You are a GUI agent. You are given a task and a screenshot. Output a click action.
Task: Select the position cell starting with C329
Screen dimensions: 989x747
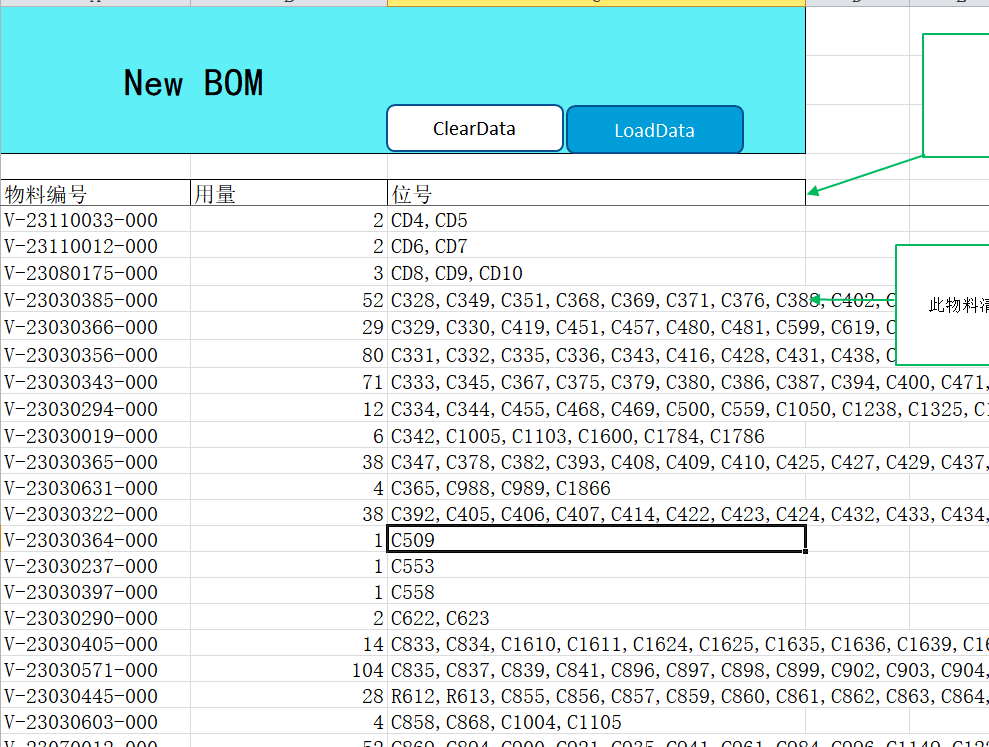coord(597,327)
